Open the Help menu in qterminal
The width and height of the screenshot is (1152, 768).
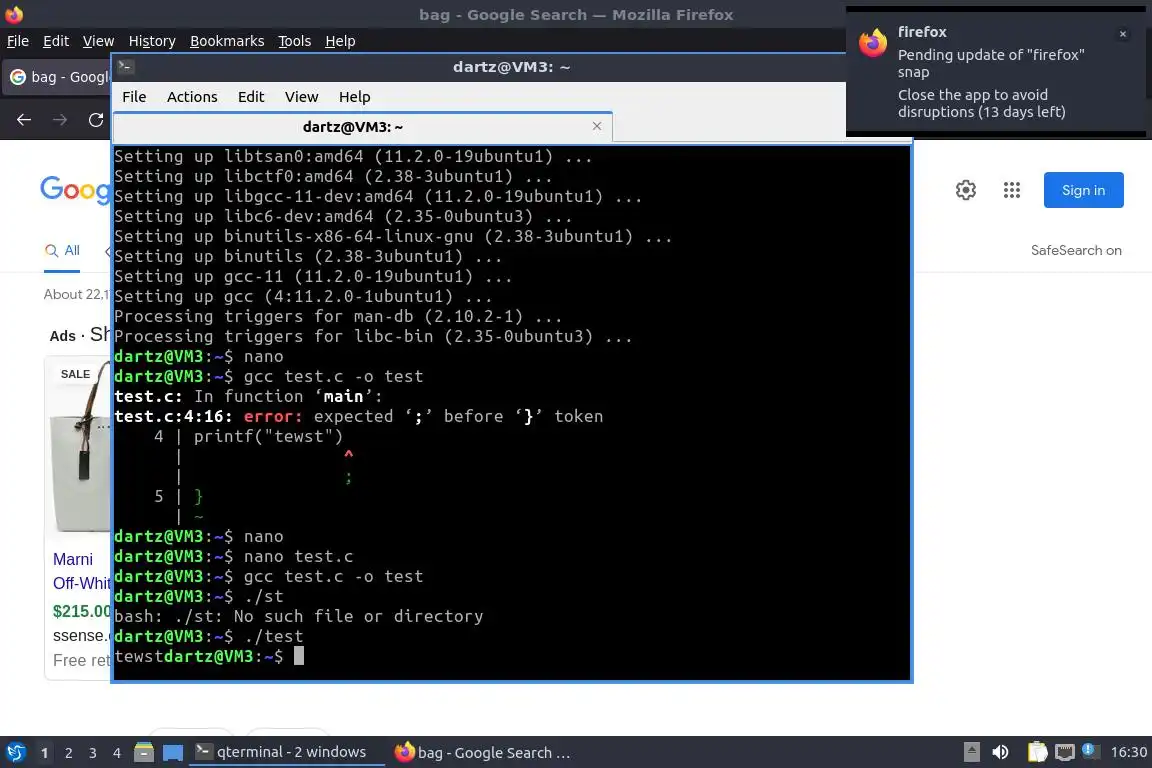(x=354, y=97)
